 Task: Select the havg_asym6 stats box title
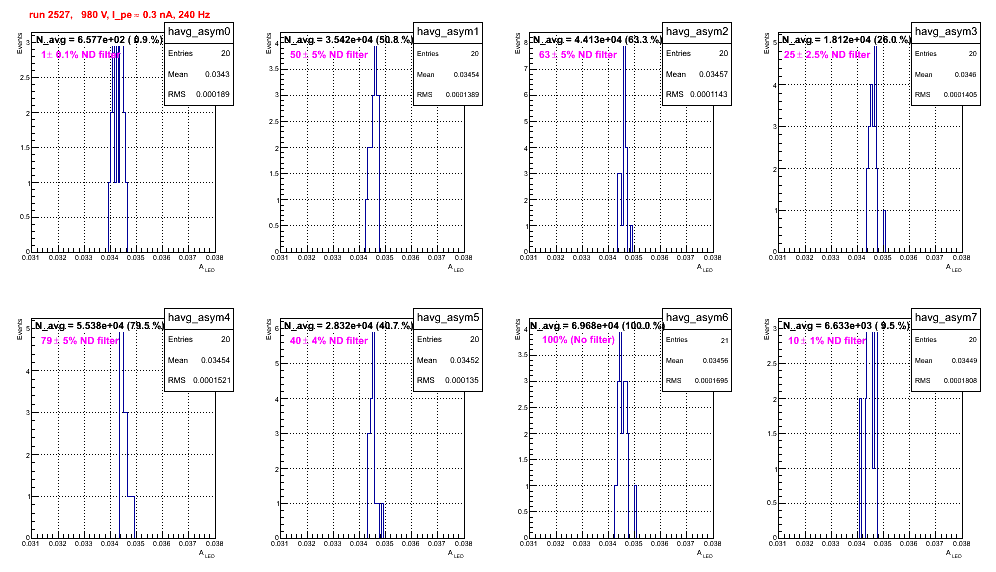coord(697,318)
